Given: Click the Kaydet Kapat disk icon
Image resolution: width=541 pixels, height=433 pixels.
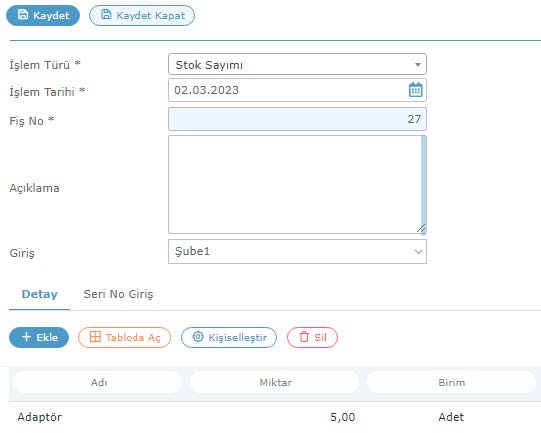Looking at the screenshot, I should (106, 14).
